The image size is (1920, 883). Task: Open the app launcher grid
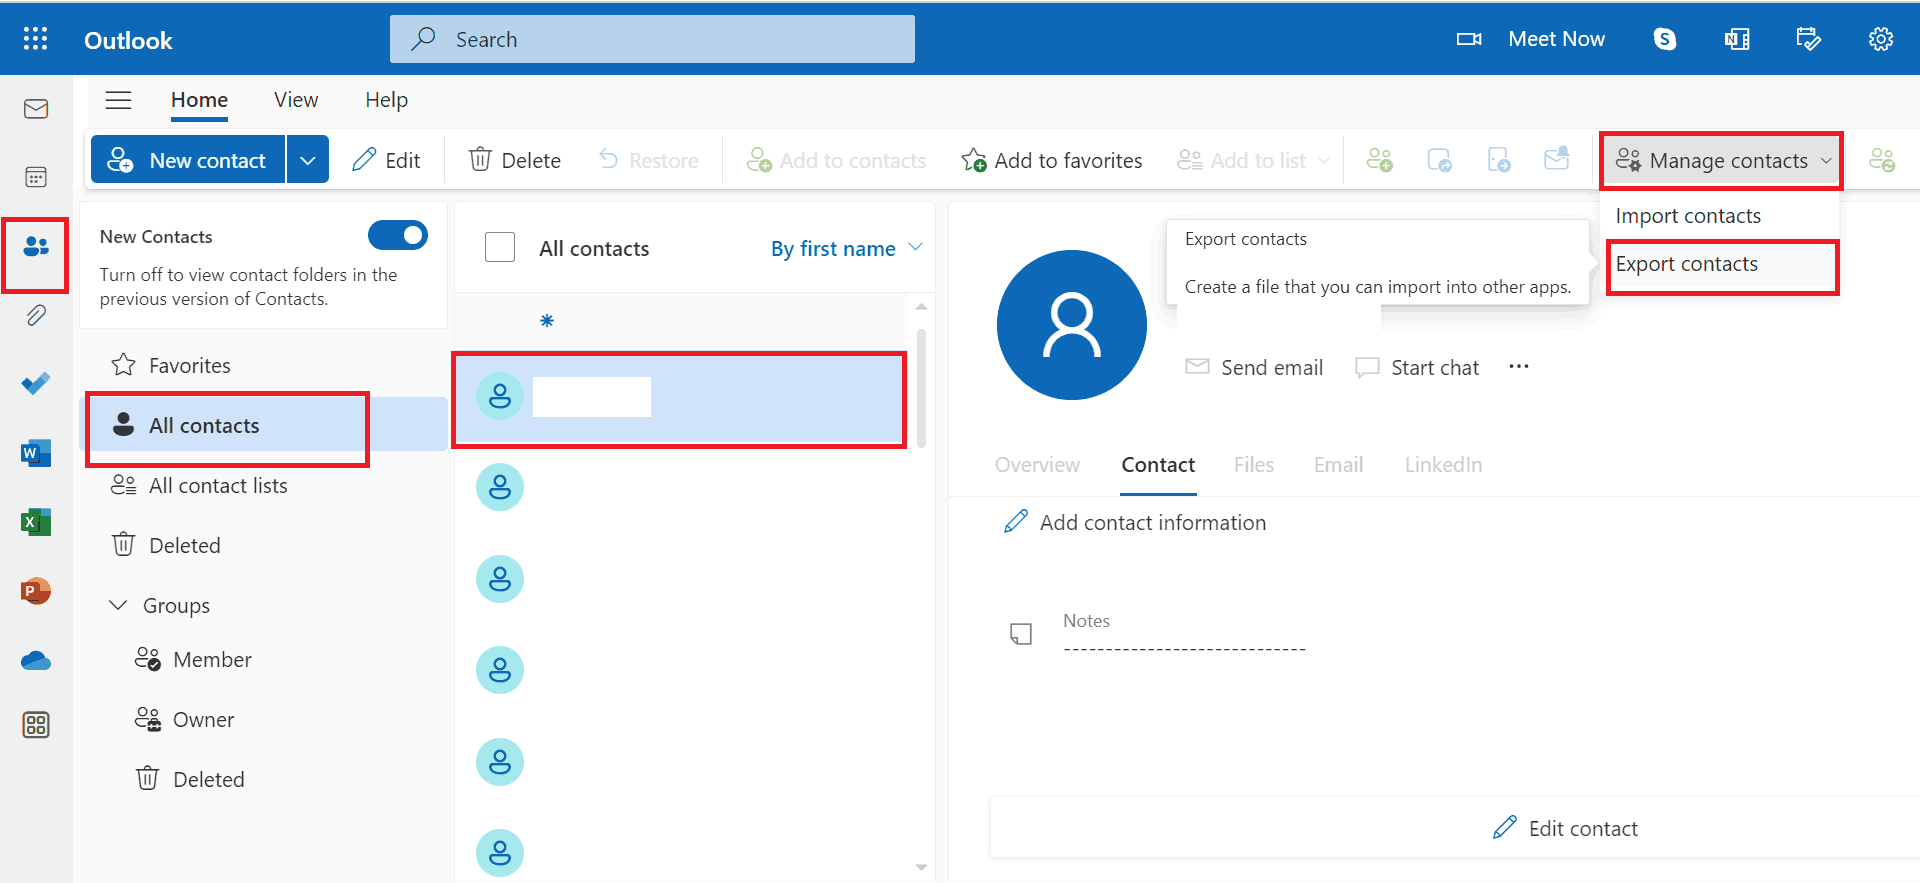pos(36,39)
